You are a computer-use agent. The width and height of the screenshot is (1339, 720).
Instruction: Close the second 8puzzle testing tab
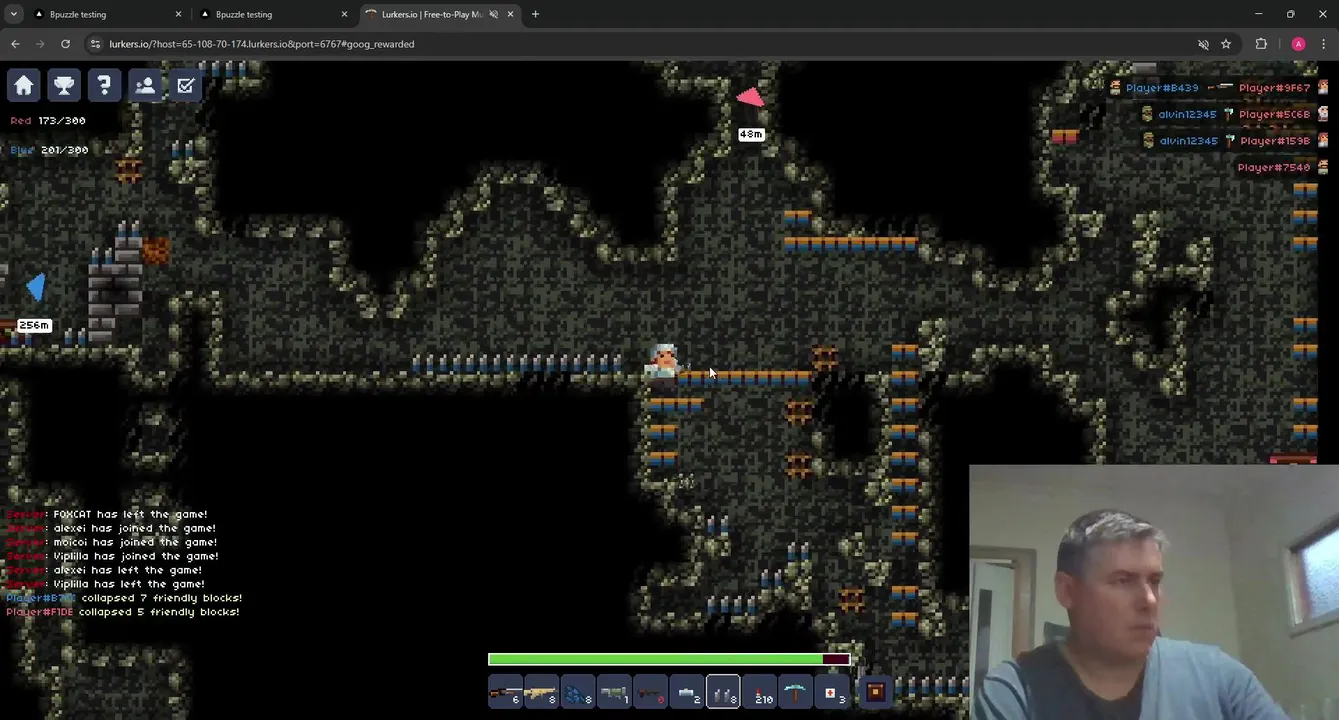345,14
